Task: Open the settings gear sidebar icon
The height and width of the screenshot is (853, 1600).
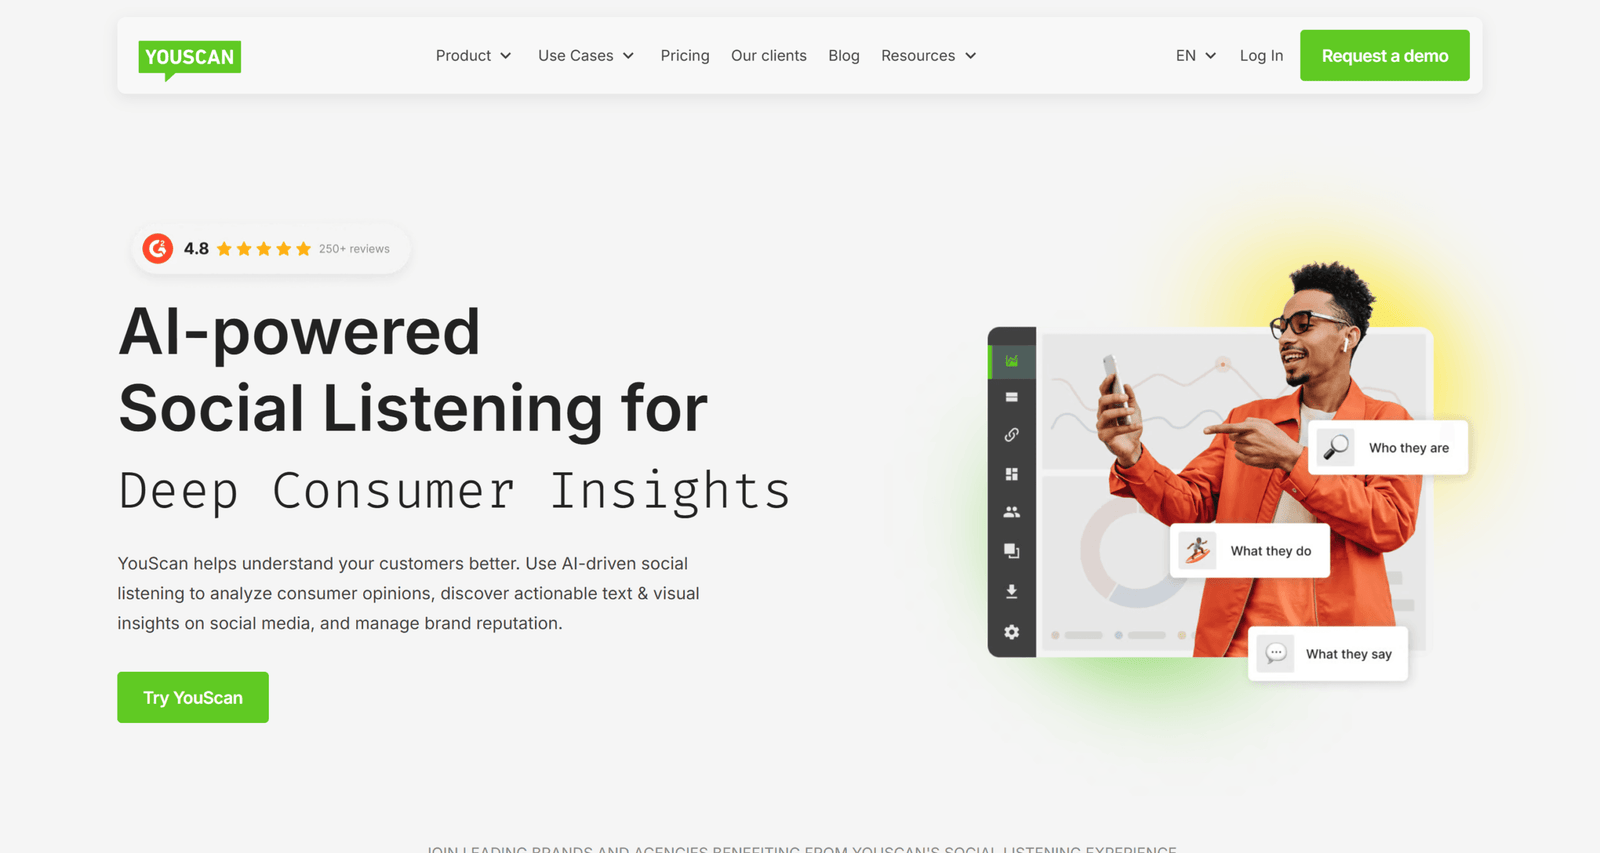Action: click(1012, 632)
